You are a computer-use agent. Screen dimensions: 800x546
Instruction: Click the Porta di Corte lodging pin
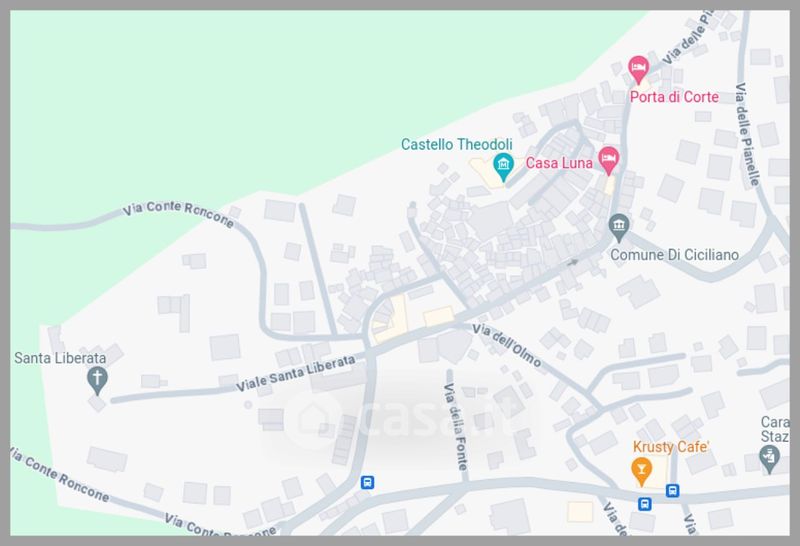(x=638, y=69)
